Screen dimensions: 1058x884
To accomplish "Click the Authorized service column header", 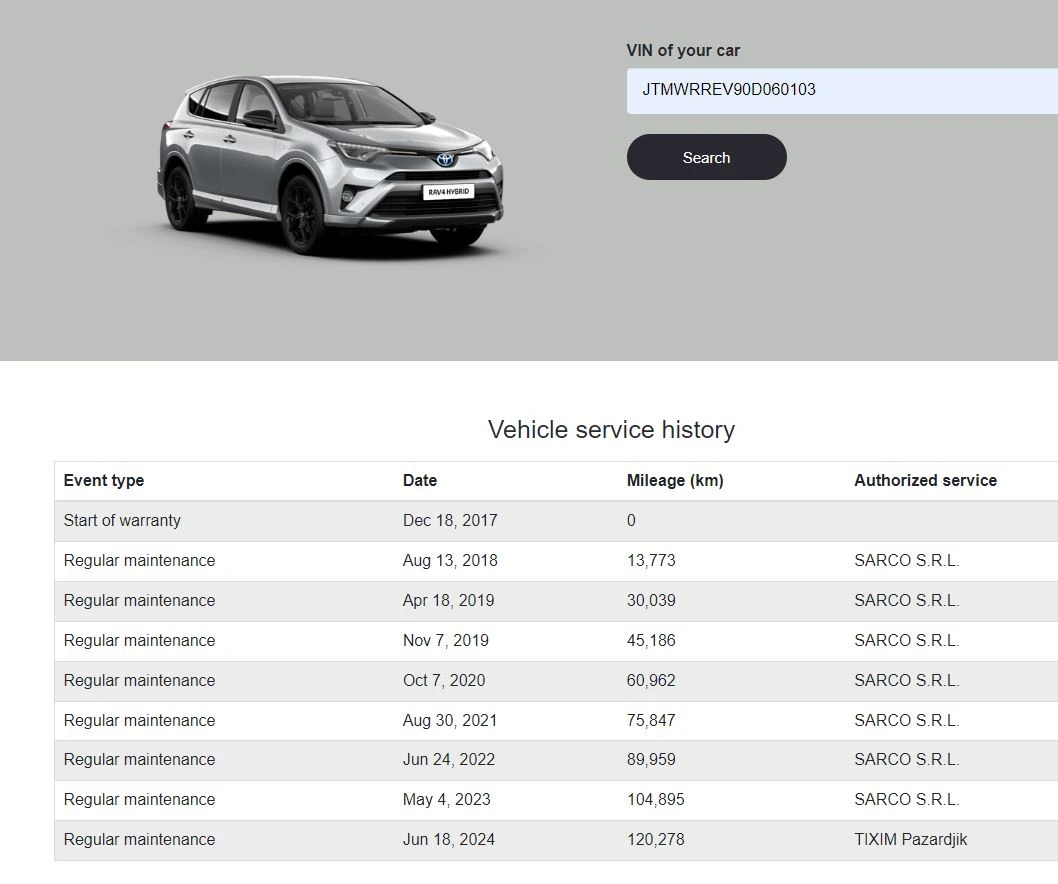I will click(925, 480).
